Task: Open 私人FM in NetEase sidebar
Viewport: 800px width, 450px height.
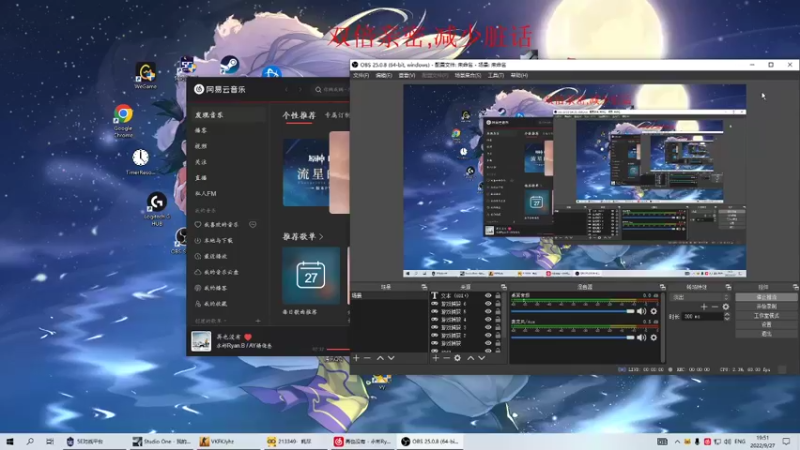Action: pyautogui.click(x=206, y=193)
